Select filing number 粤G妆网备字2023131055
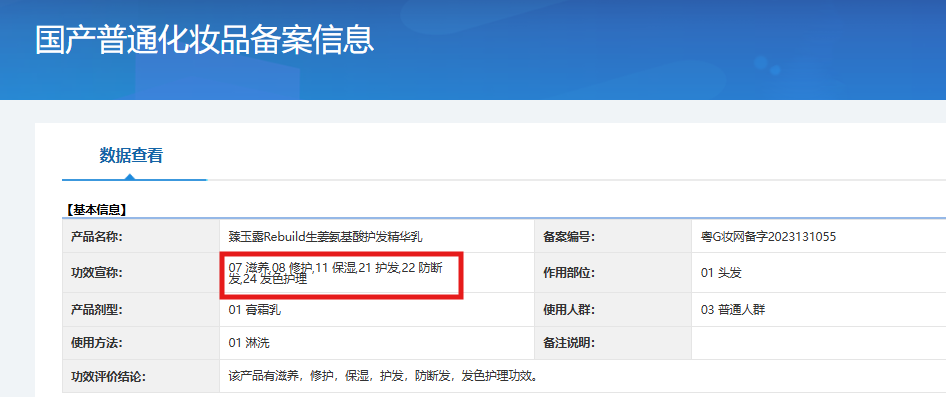 click(x=768, y=237)
